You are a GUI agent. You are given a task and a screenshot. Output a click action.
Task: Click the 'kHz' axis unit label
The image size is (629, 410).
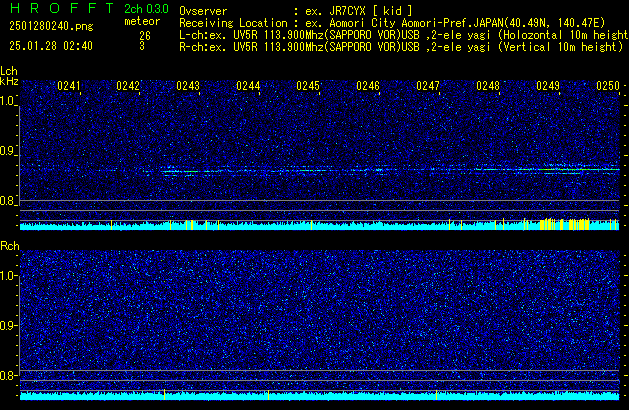[9, 81]
